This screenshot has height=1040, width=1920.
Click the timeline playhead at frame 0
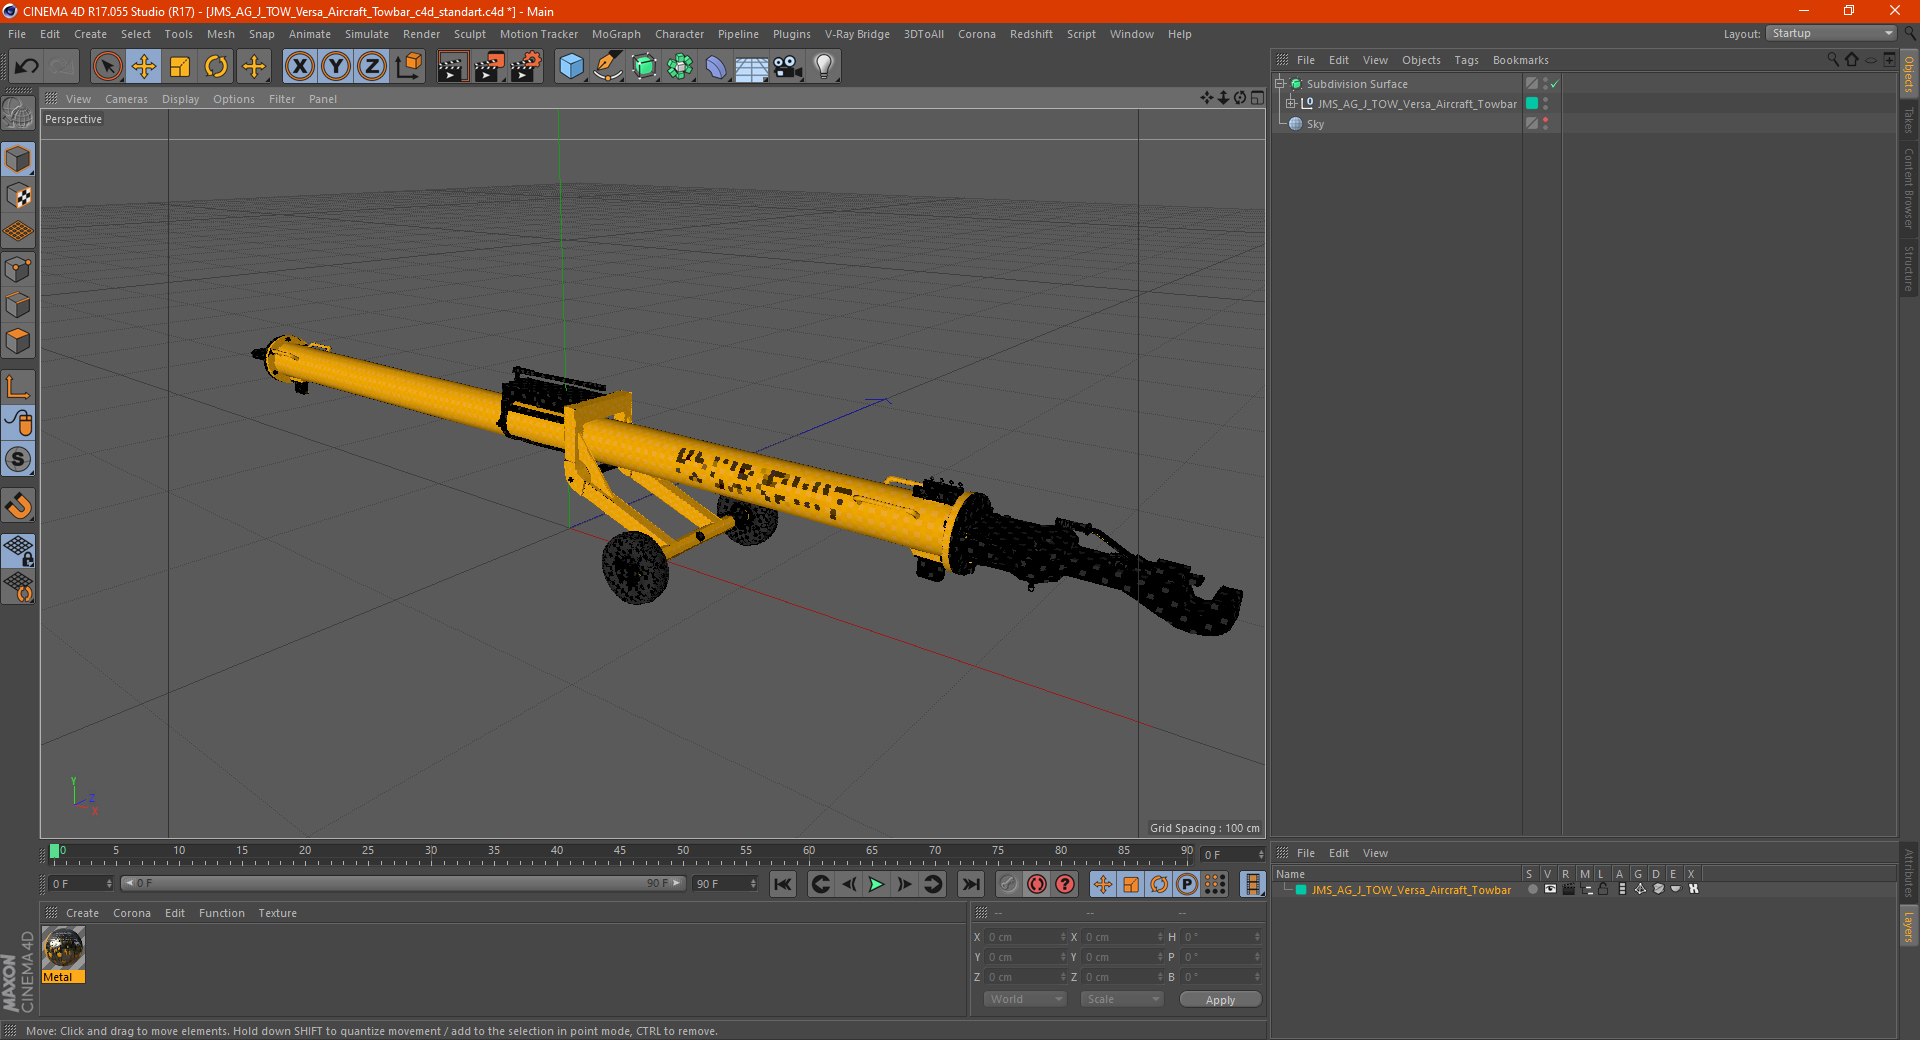(x=54, y=851)
